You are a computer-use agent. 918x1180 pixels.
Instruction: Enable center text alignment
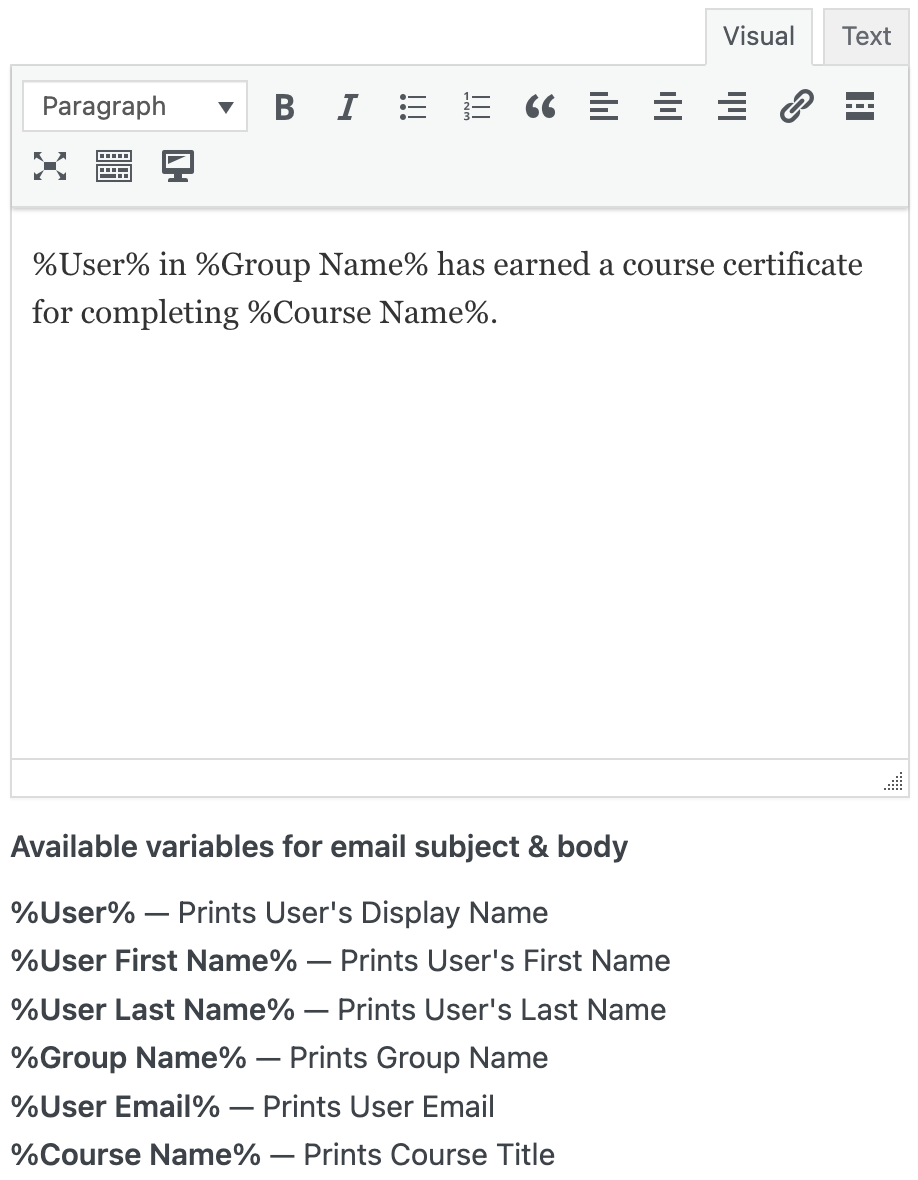(668, 106)
